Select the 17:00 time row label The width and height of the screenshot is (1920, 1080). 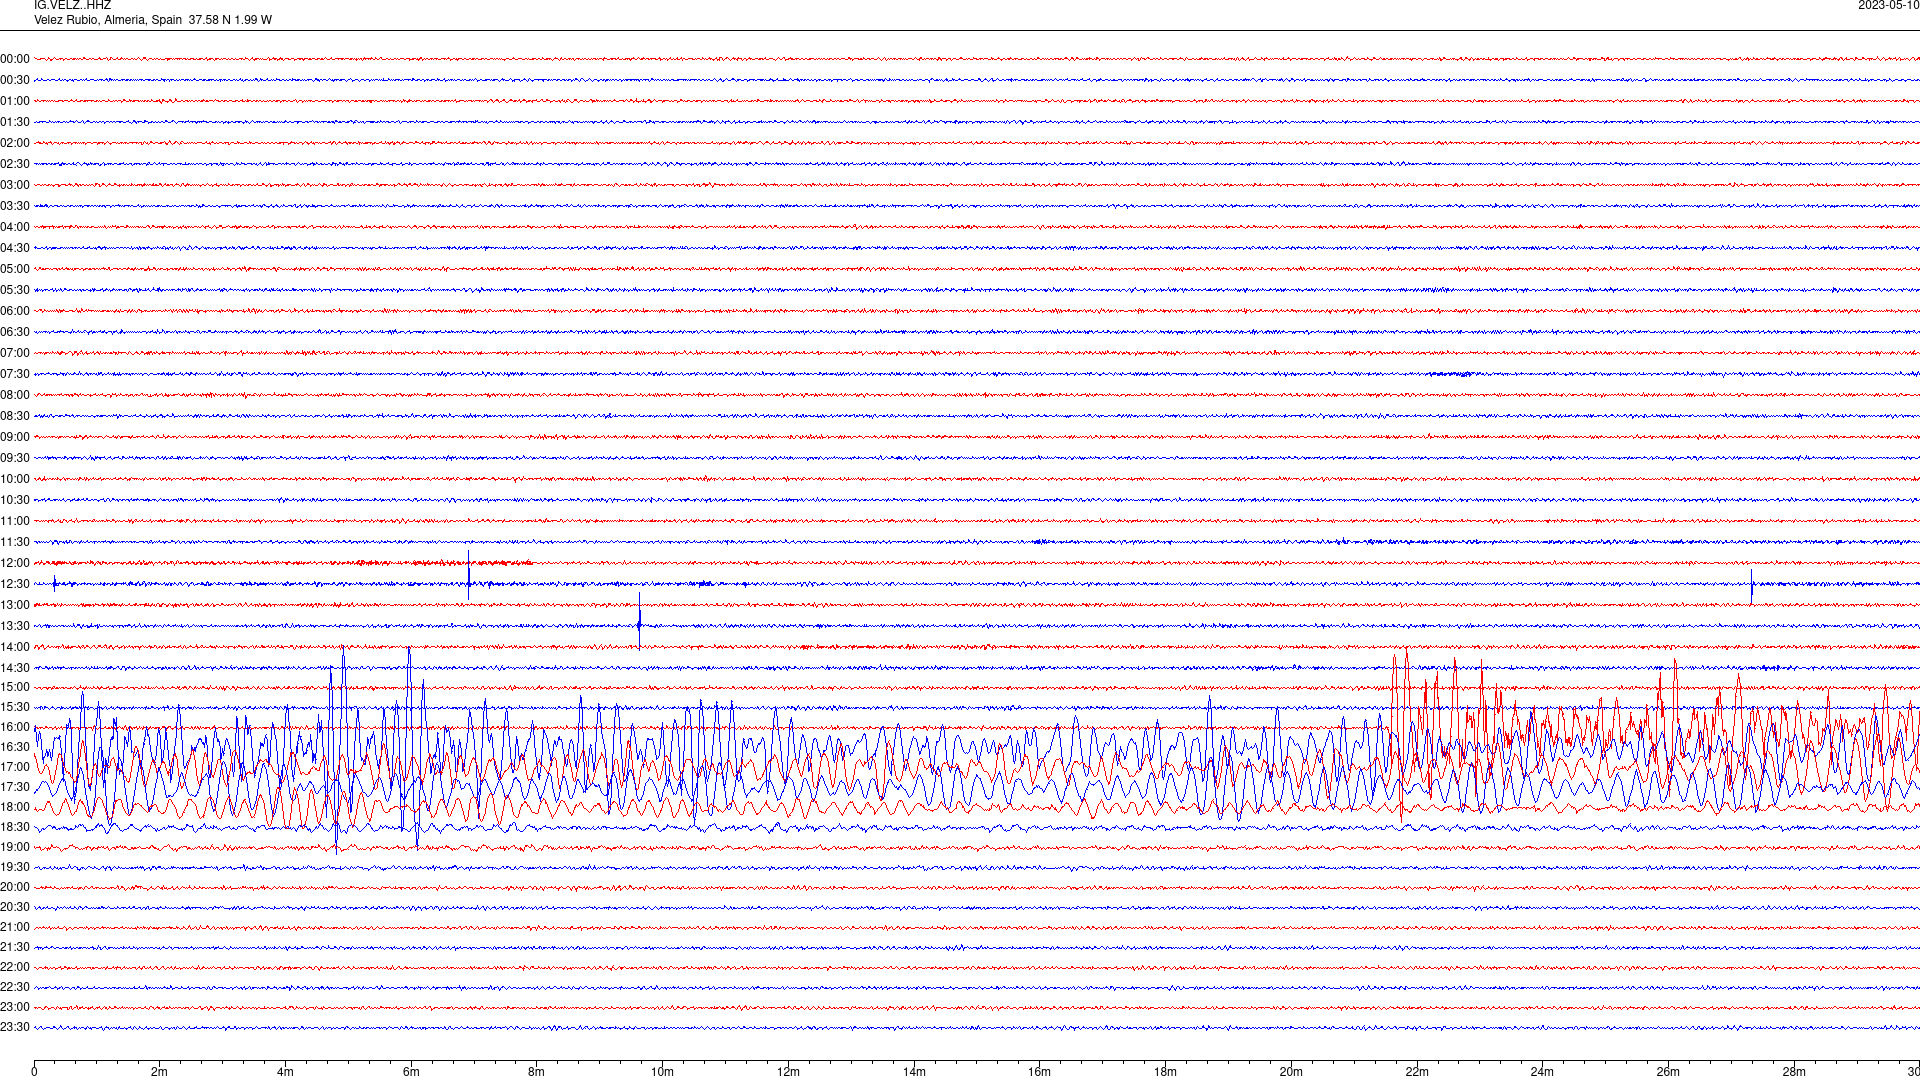15,767
